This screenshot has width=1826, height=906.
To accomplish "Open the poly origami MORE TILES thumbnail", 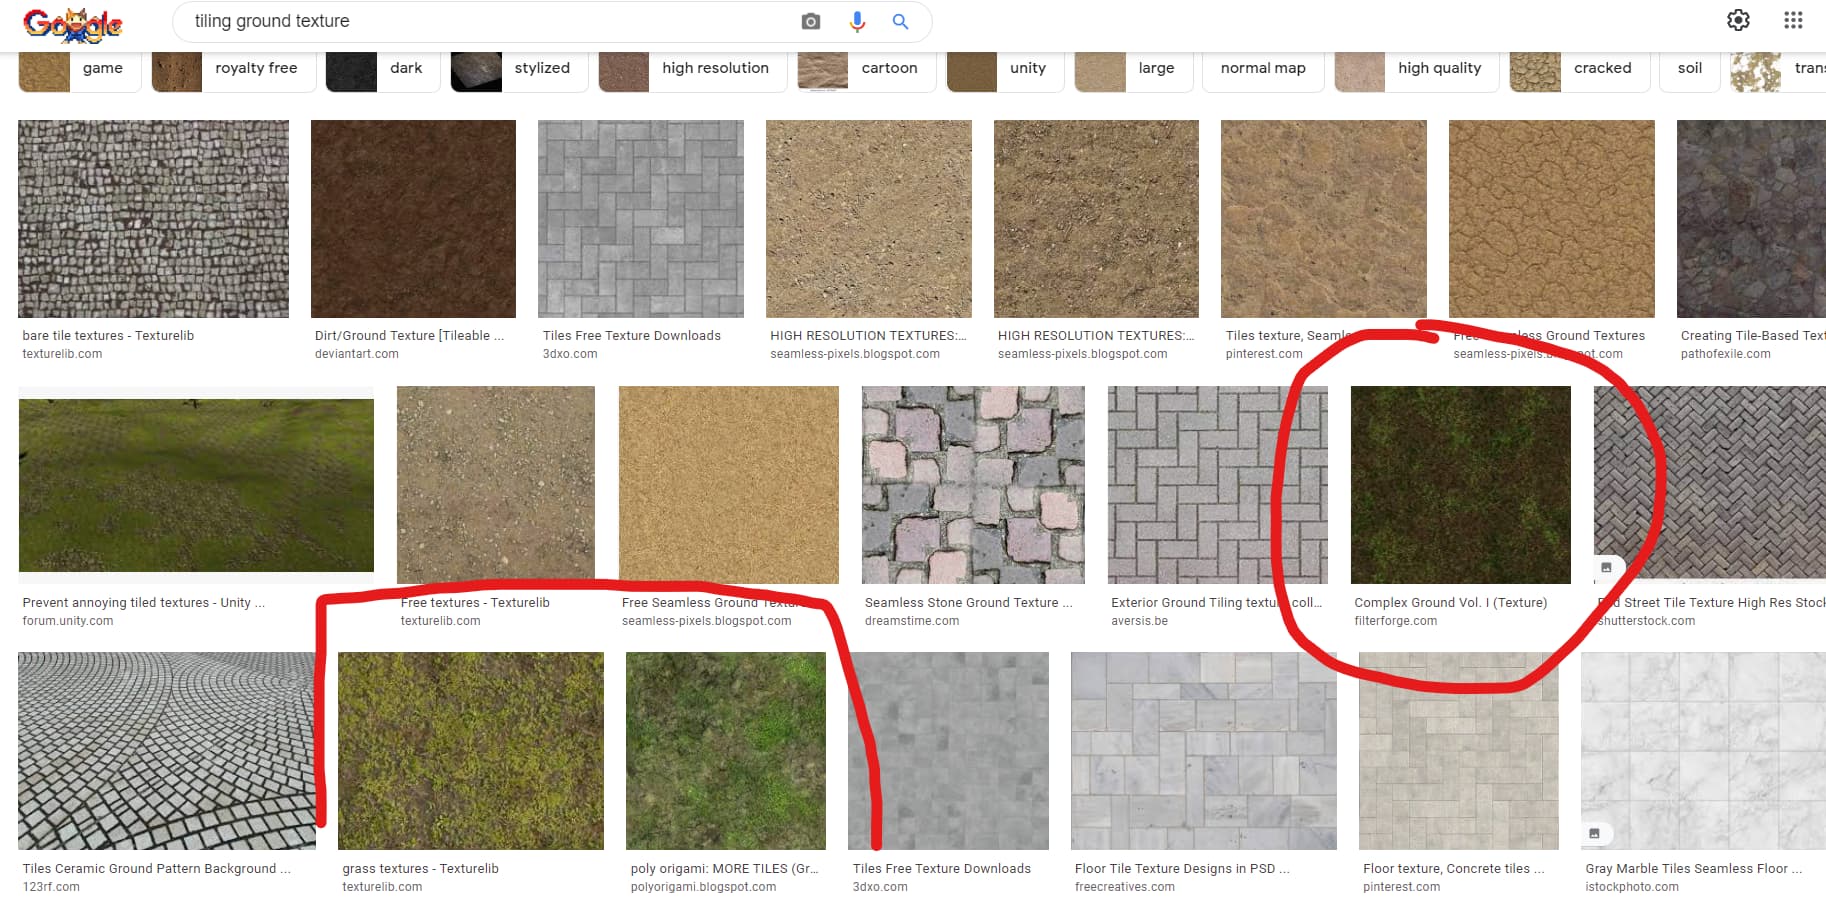I will [x=726, y=751].
